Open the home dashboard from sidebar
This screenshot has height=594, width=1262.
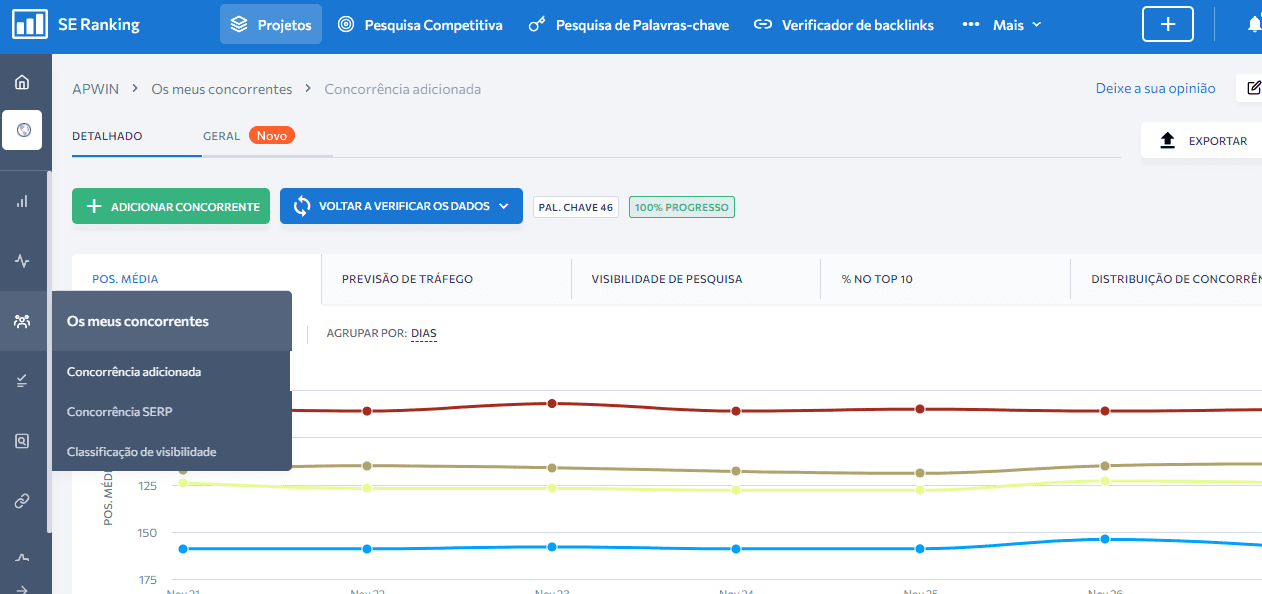[22, 82]
